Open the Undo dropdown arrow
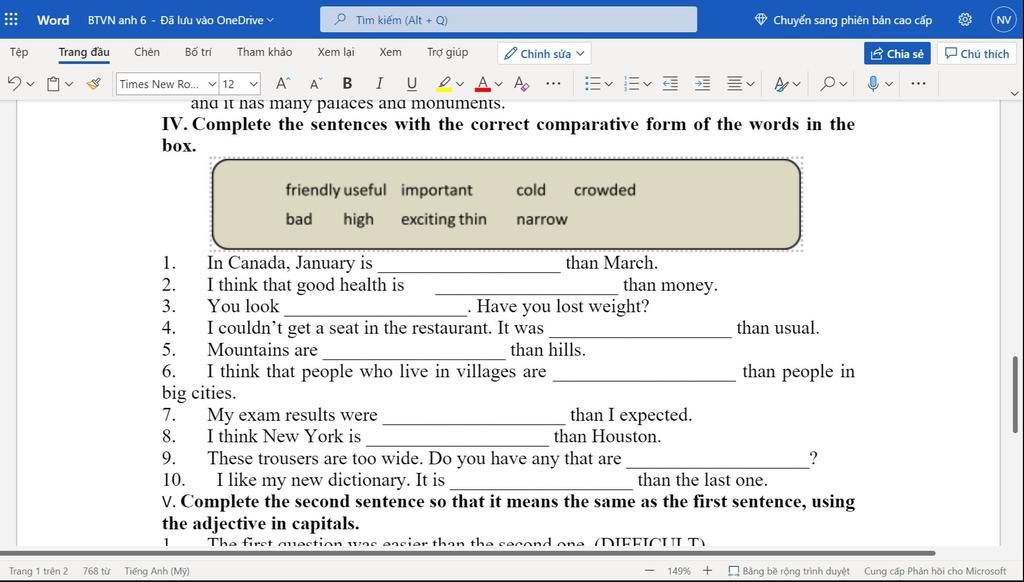 (x=30, y=84)
